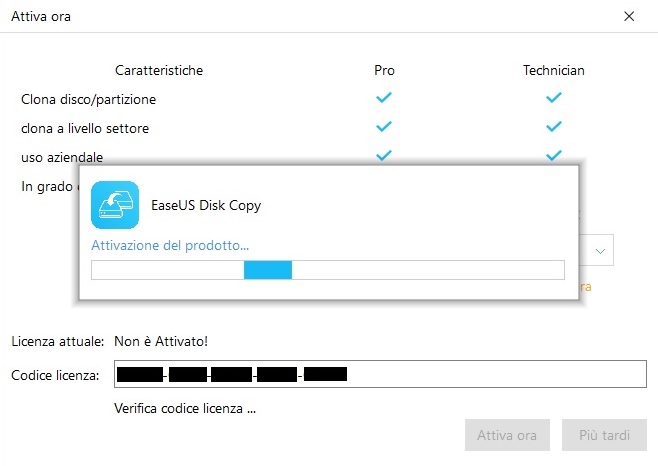This screenshot has width=658, height=466.
Task: Click the Clona disco/partizione feature row
Action: [x=89, y=99]
